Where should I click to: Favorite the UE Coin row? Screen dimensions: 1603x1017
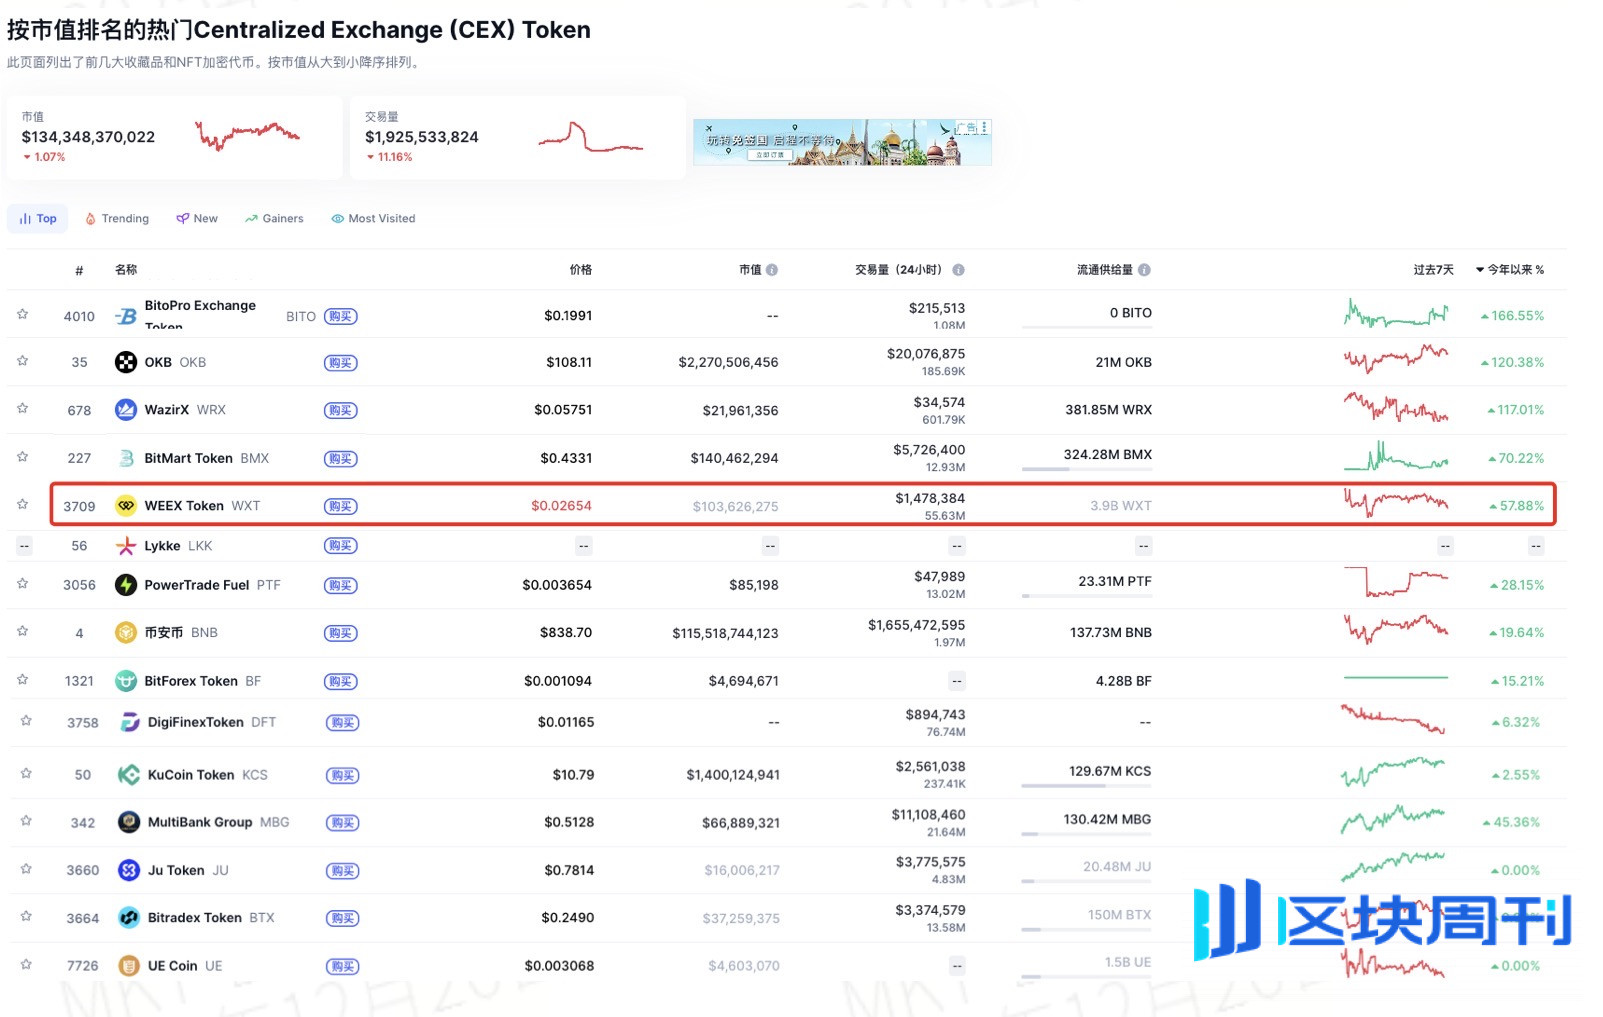point(25,965)
